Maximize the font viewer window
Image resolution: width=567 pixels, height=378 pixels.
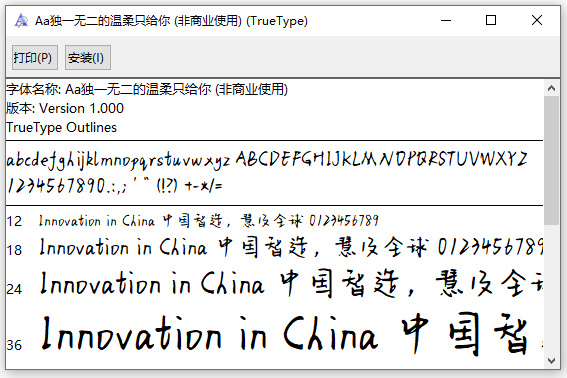[x=491, y=21]
